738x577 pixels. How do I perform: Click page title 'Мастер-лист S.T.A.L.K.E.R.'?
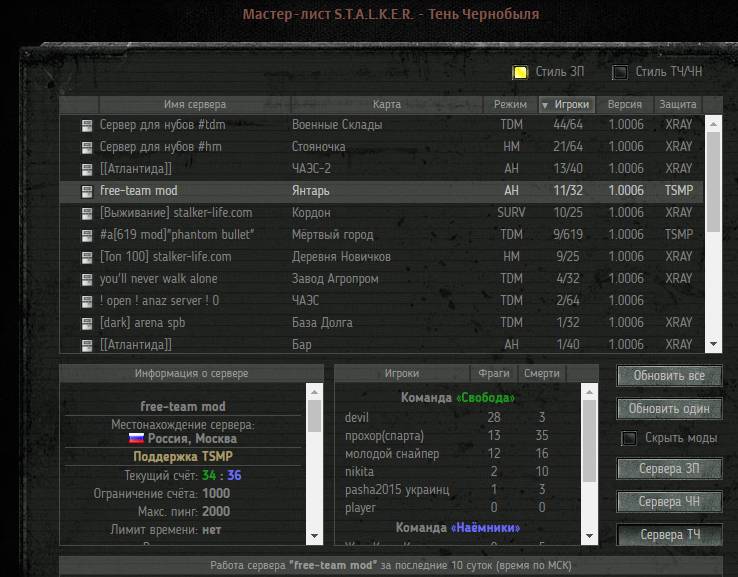coord(328,14)
